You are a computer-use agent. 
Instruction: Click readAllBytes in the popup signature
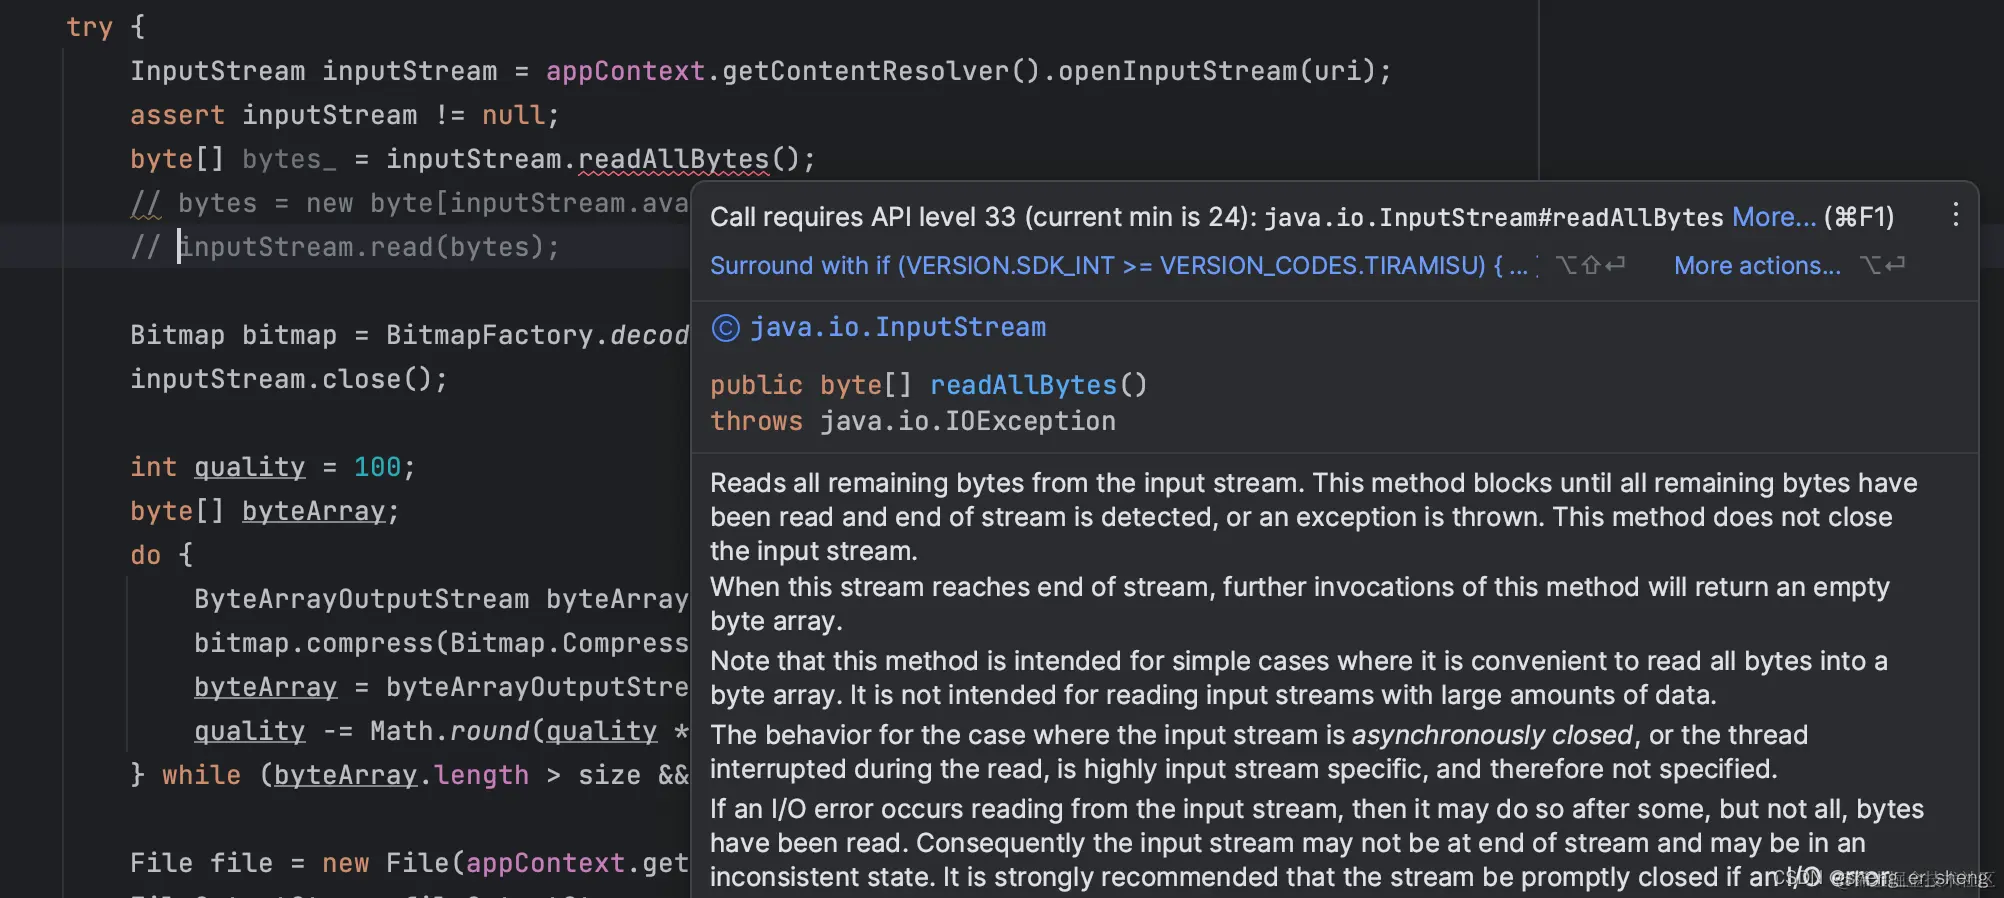(x=1023, y=385)
